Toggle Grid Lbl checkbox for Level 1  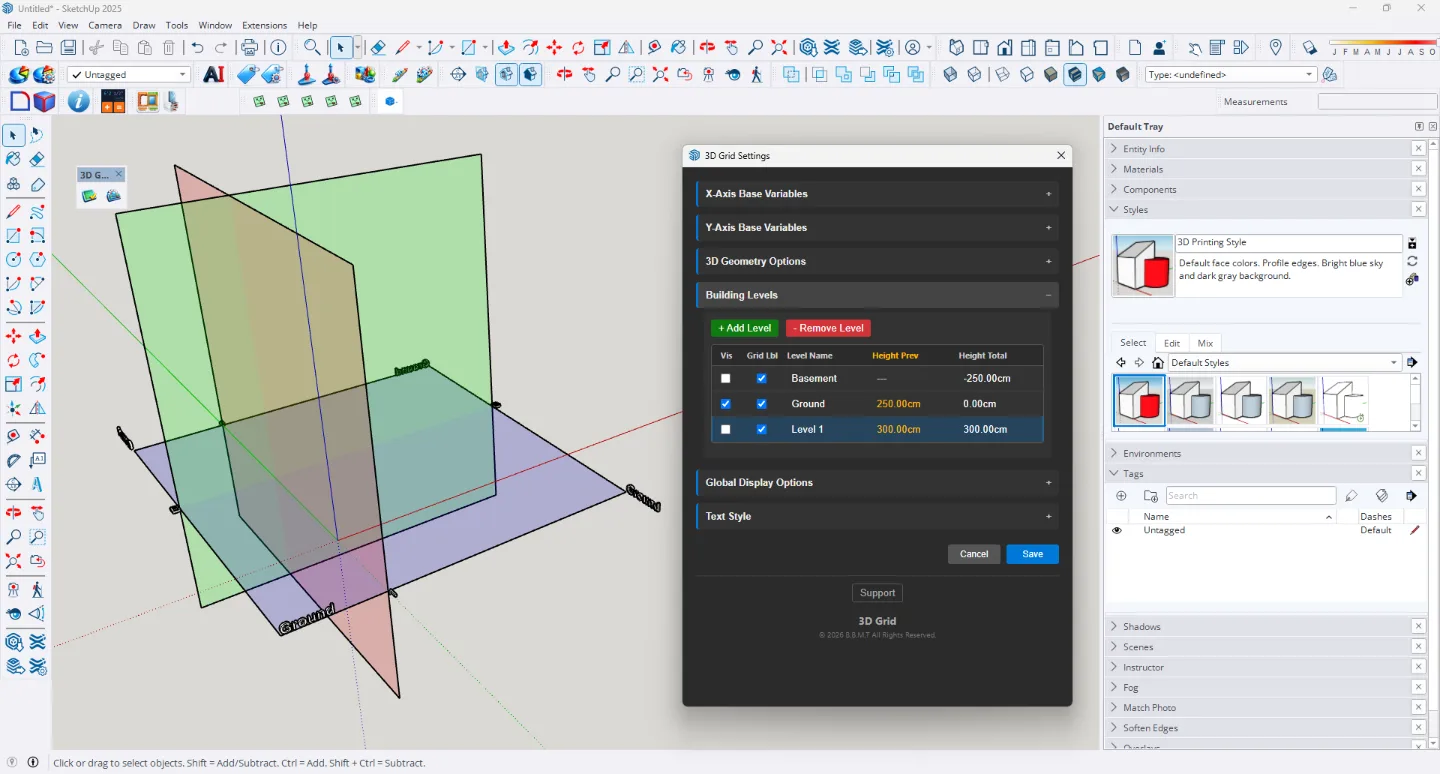(x=762, y=429)
